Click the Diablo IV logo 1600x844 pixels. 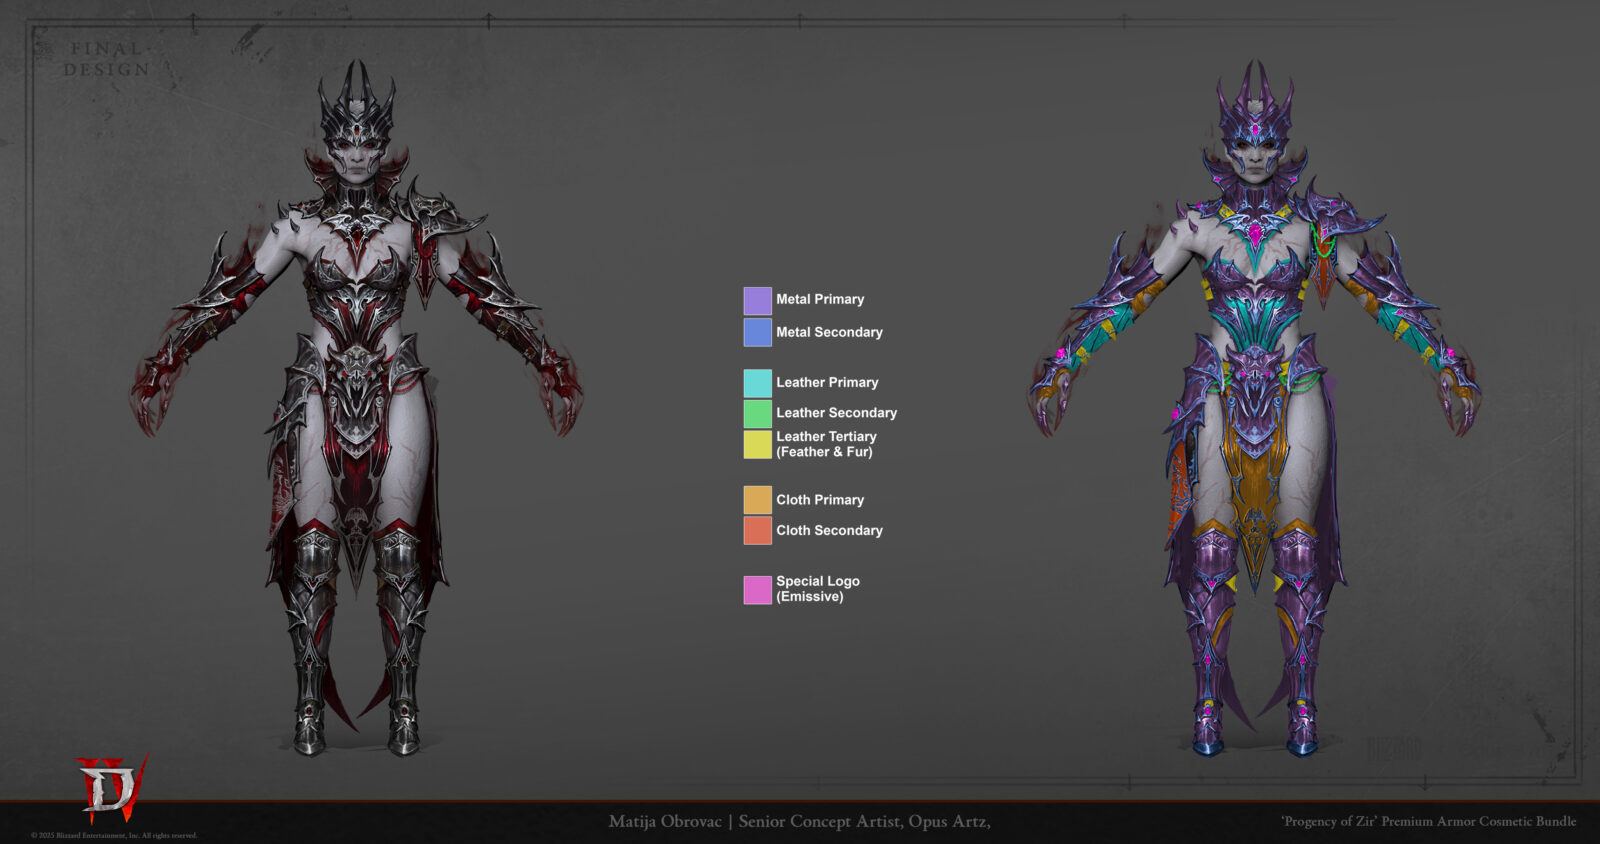pyautogui.click(x=112, y=786)
